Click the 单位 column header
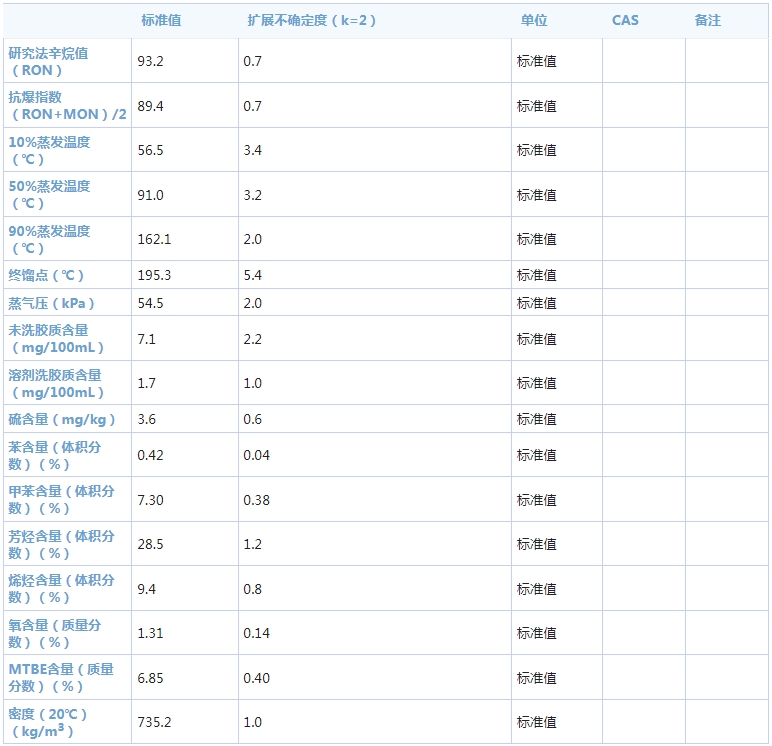Image resolution: width=772 pixels, height=746 pixels. (x=534, y=20)
